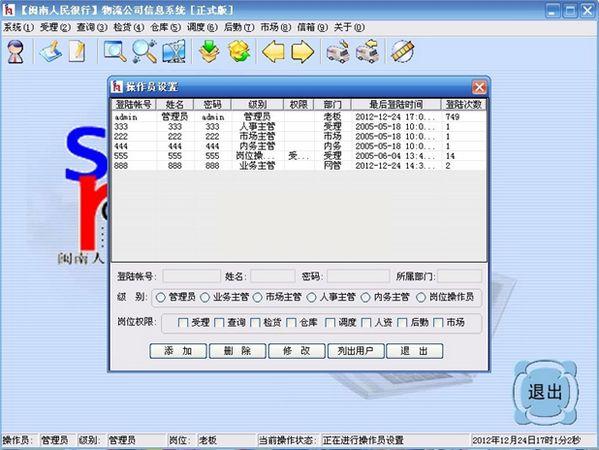
Task: Click the 删除 button
Action: pyautogui.click(x=238, y=351)
